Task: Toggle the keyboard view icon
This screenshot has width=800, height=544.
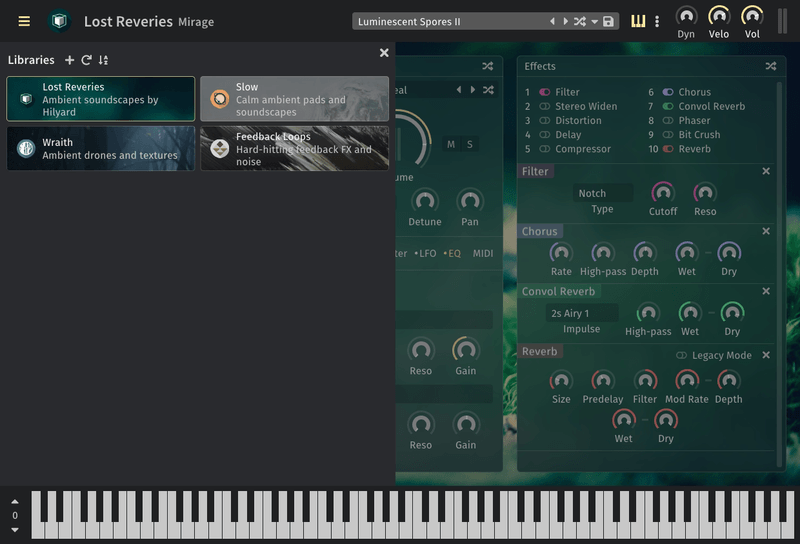Action: point(638,21)
